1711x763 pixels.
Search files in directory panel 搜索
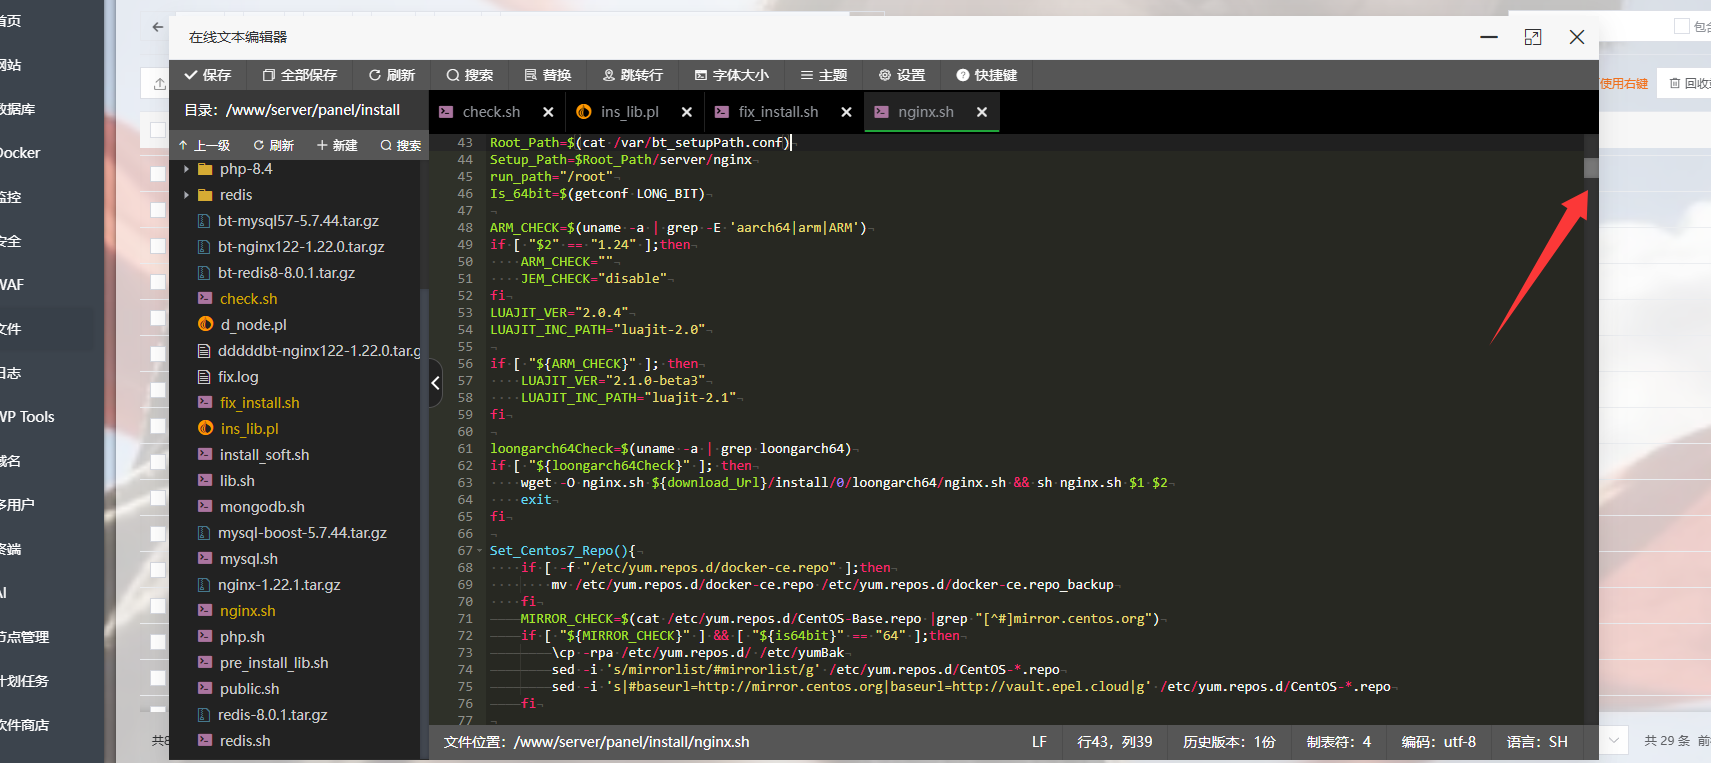point(401,145)
